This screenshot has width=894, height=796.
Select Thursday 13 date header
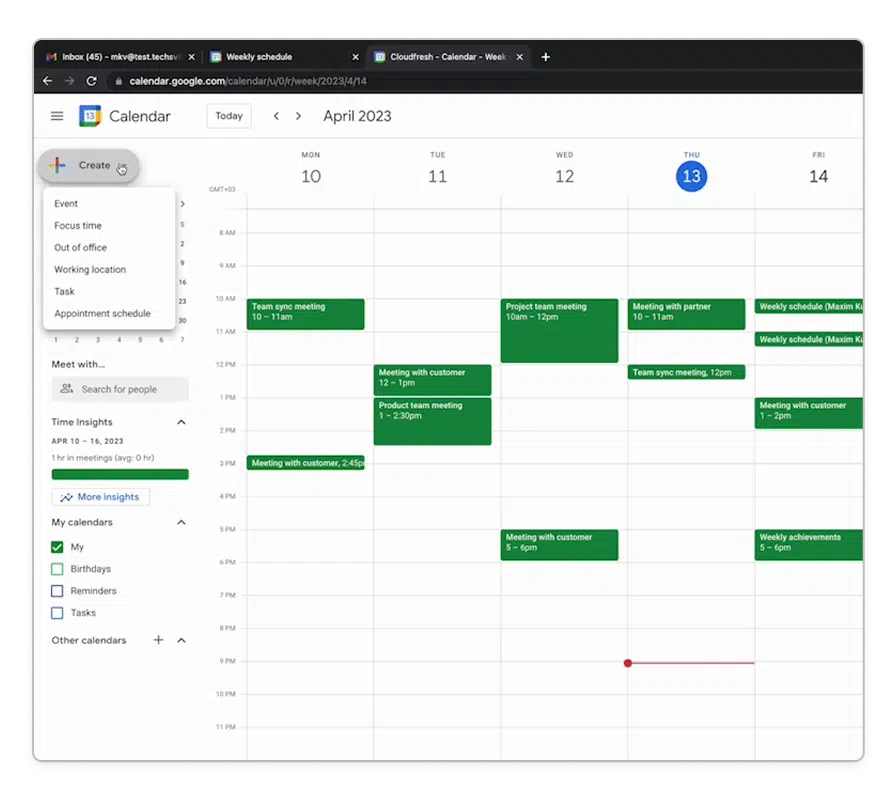(692, 177)
